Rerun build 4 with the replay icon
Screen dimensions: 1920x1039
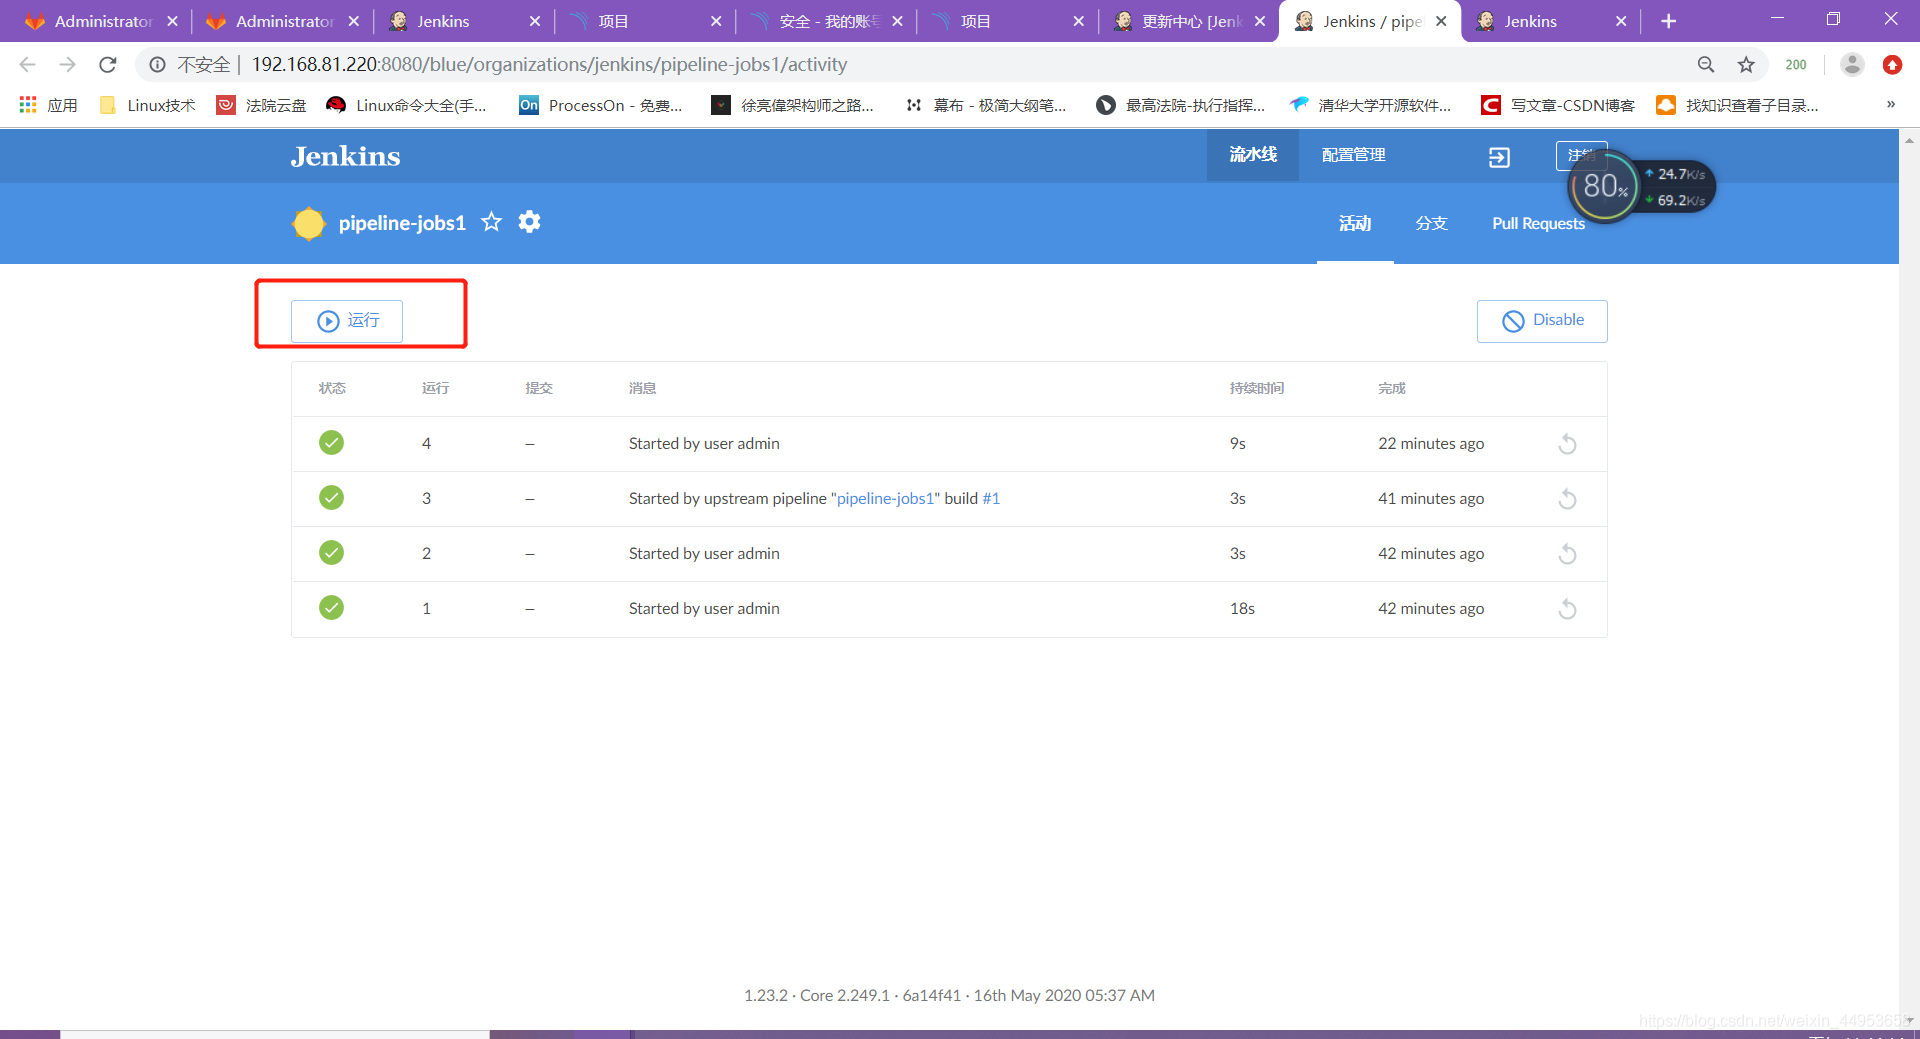click(1567, 444)
